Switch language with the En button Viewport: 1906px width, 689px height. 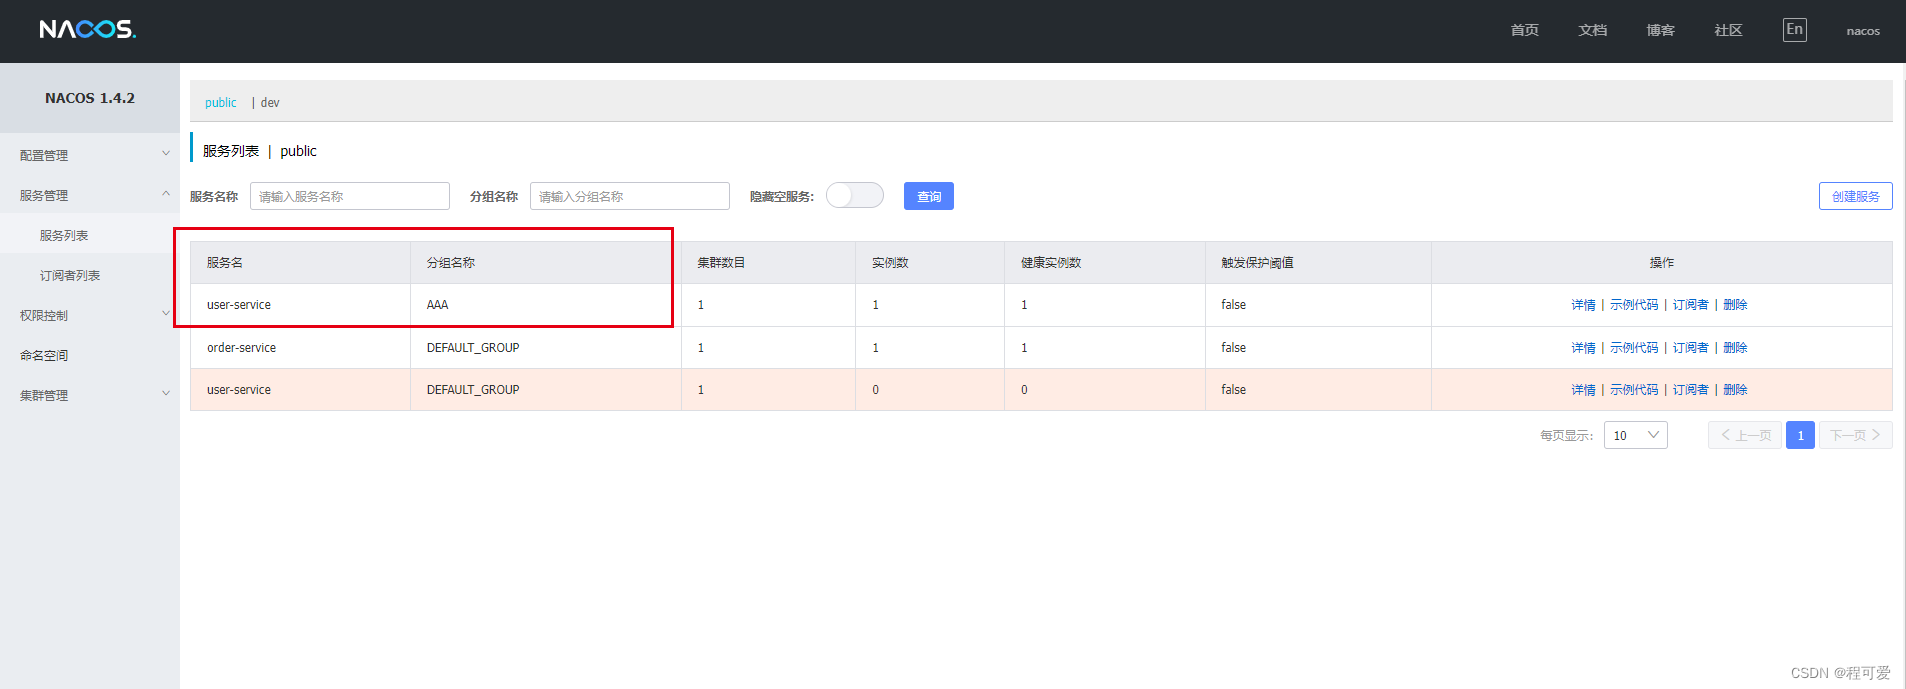pos(1794,30)
